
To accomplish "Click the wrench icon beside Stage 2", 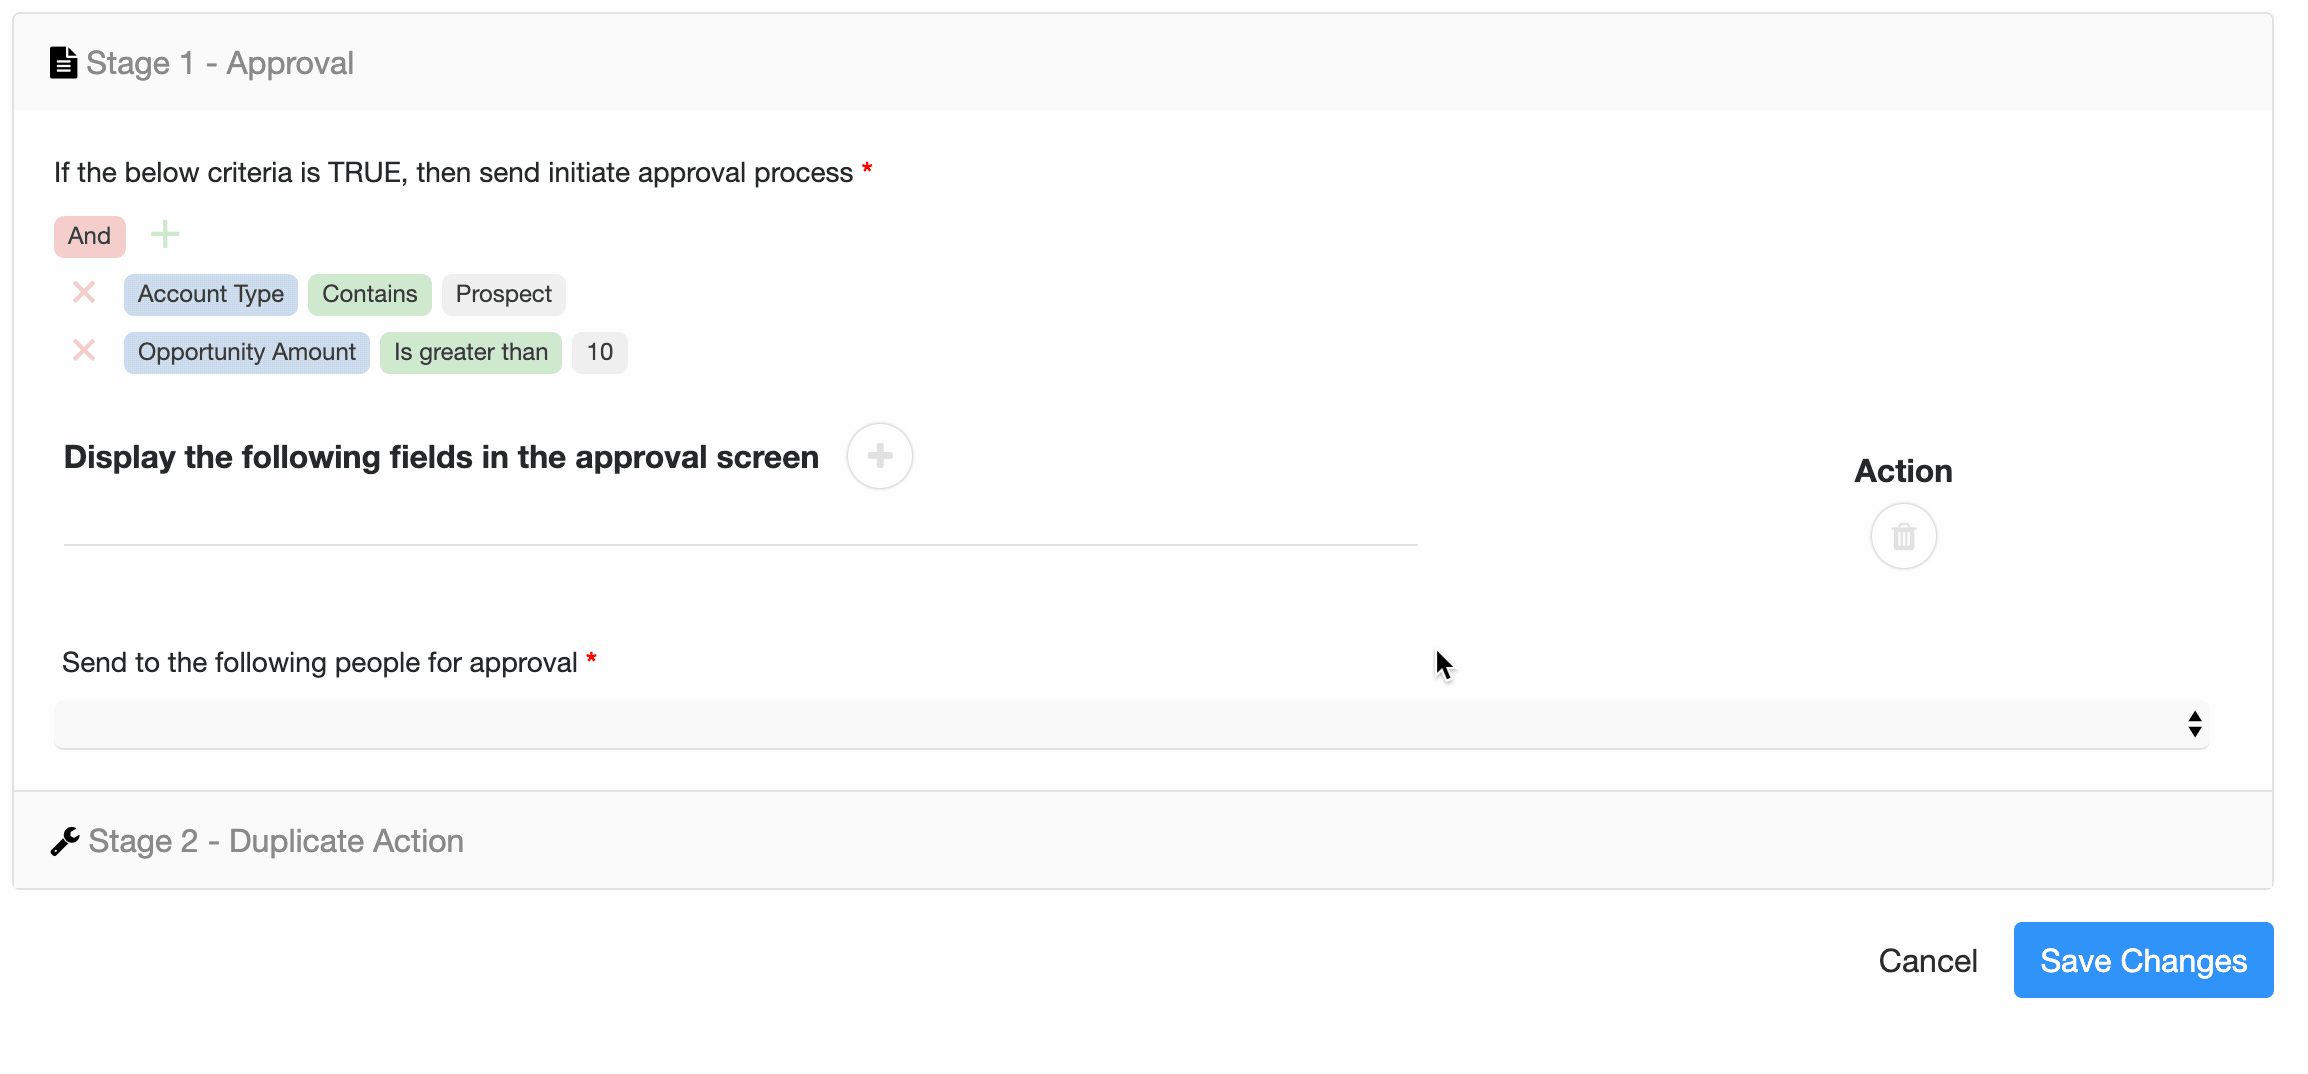I will click(64, 840).
